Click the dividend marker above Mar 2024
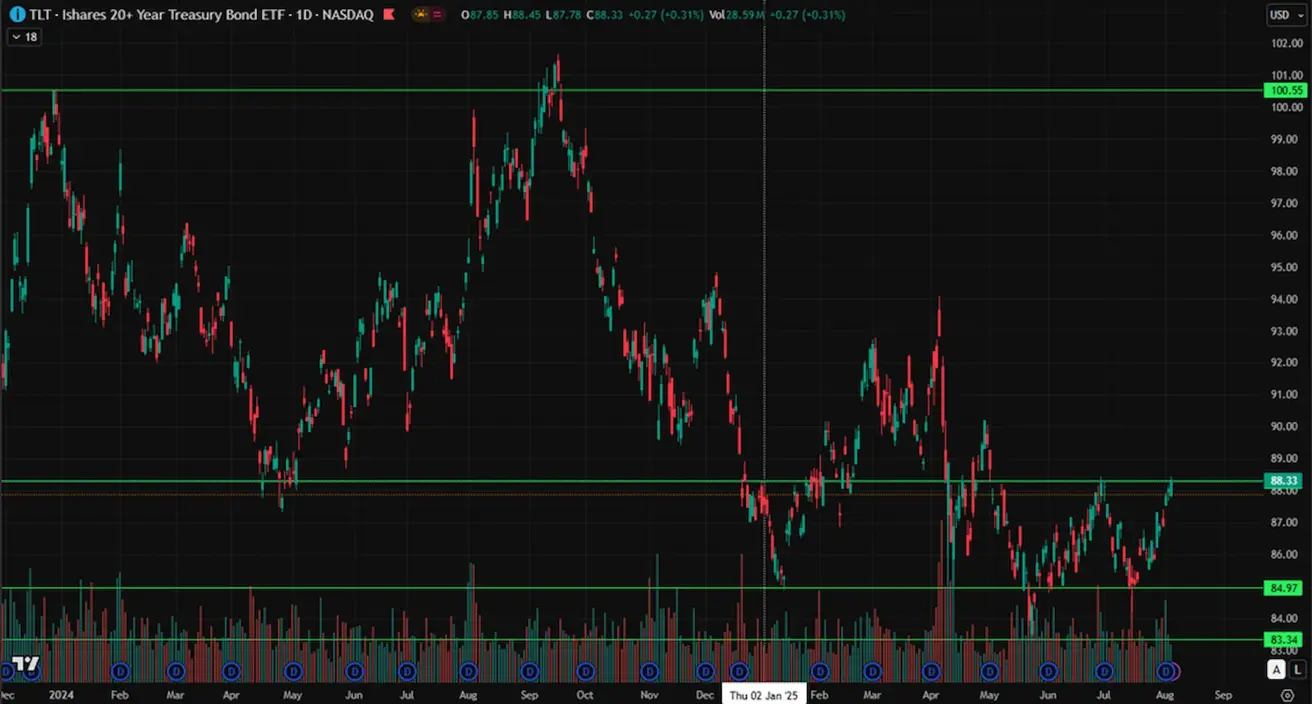The image size is (1312, 704). coord(176,670)
